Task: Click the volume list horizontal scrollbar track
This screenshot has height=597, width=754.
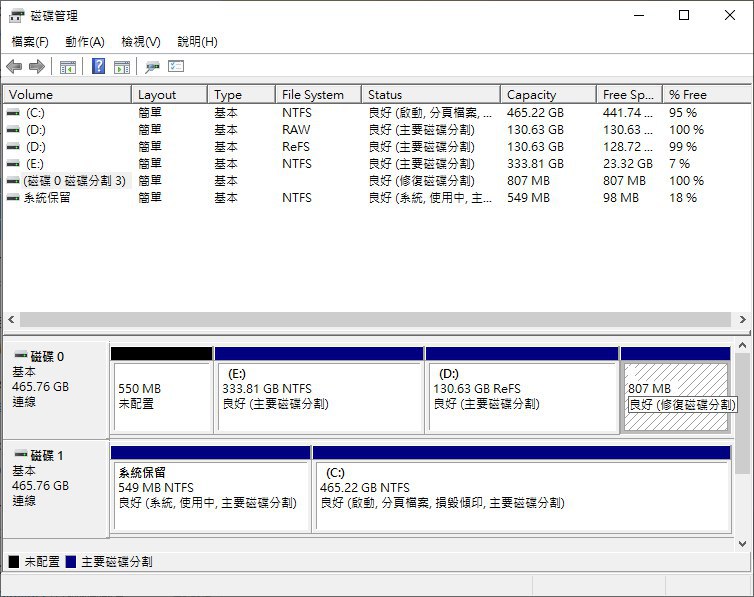Action: (375, 319)
